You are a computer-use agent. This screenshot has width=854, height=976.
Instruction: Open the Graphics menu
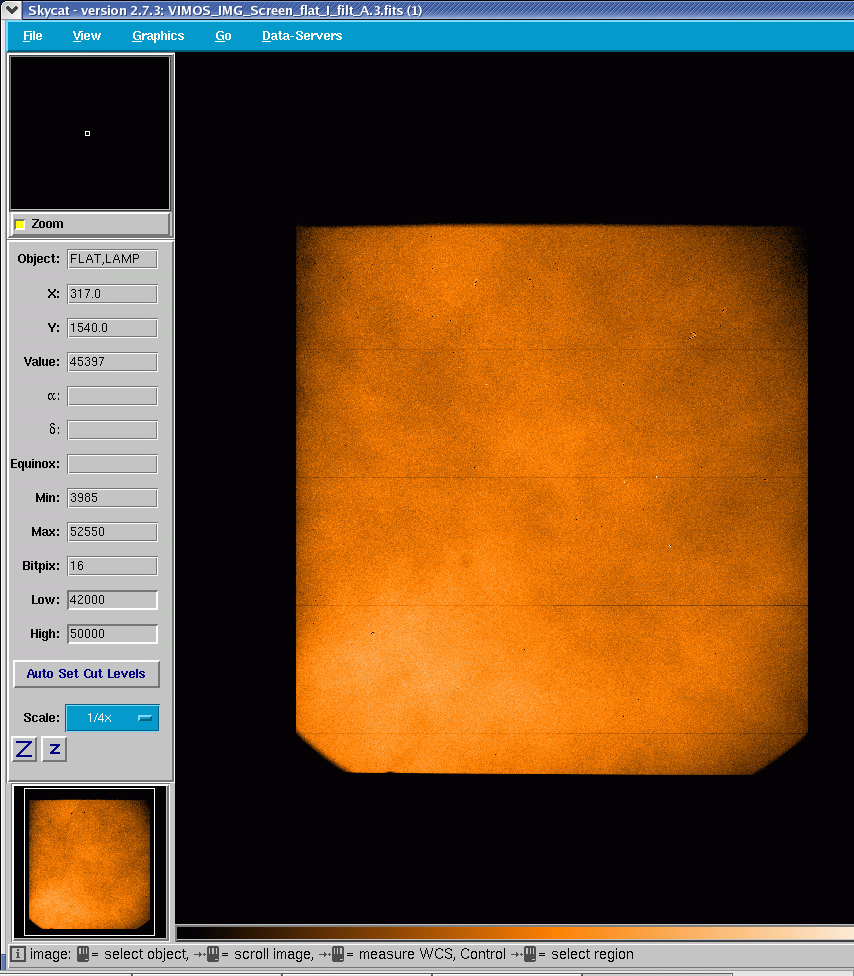[158, 36]
